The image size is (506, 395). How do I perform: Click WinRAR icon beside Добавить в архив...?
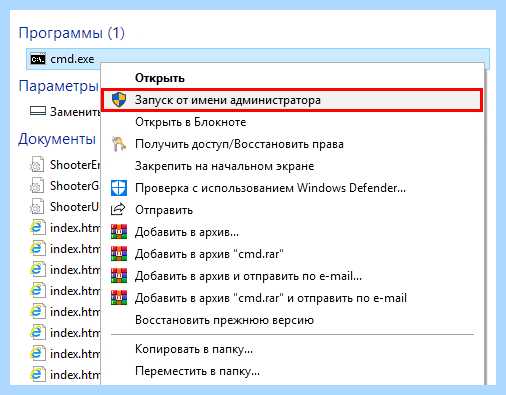click(119, 232)
